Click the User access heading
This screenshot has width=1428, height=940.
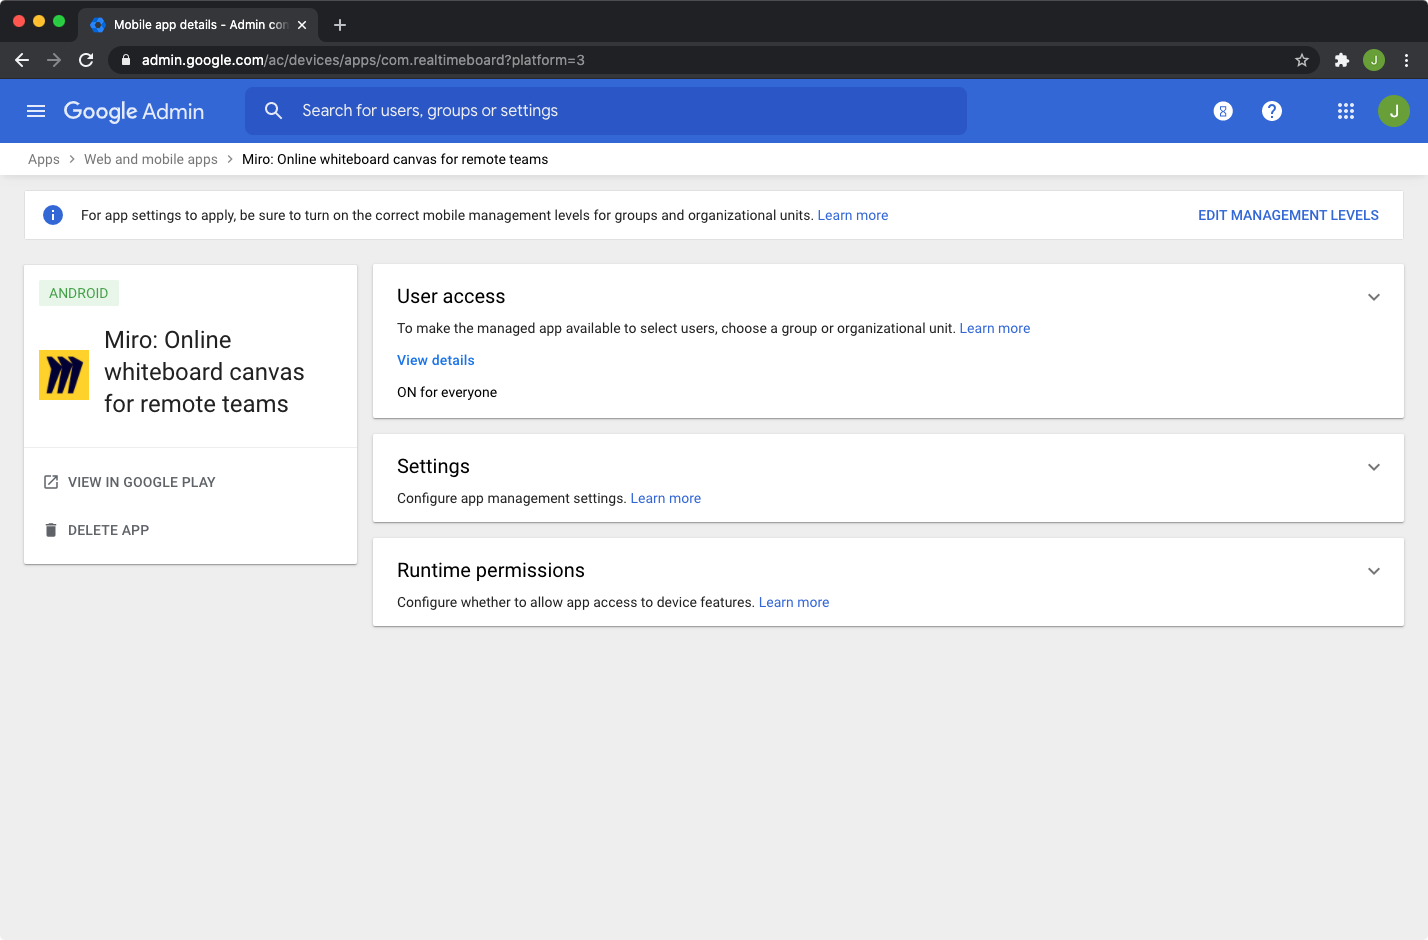tap(451, 297)
